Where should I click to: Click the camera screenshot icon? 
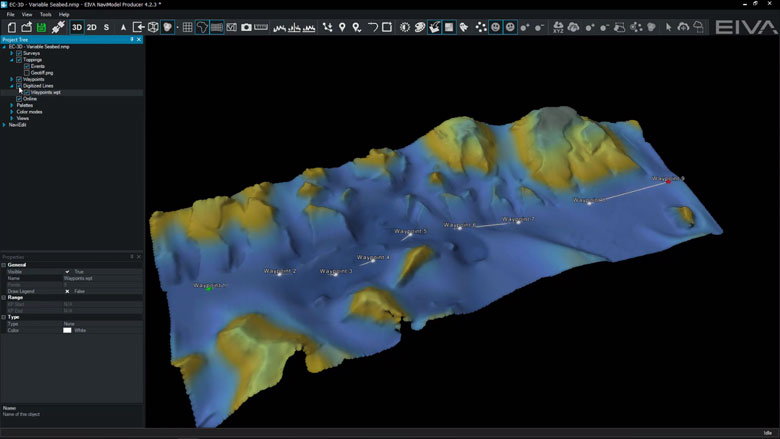coord(246,27)
